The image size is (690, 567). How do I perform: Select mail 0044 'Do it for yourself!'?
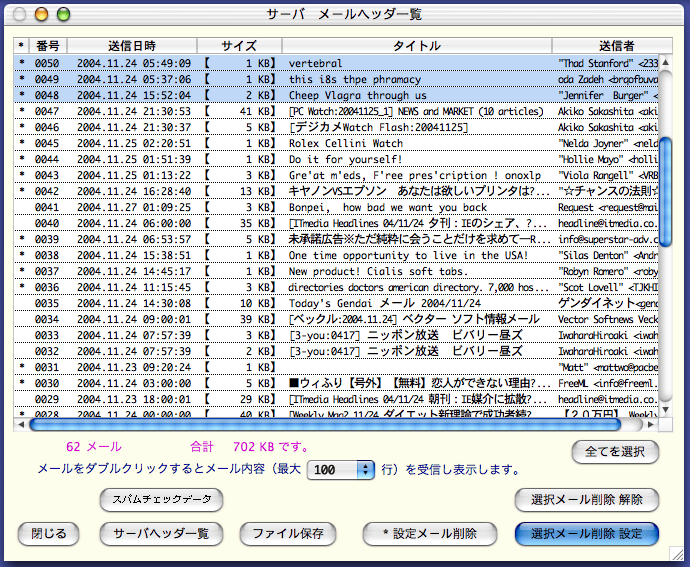(x=336, y=159)
